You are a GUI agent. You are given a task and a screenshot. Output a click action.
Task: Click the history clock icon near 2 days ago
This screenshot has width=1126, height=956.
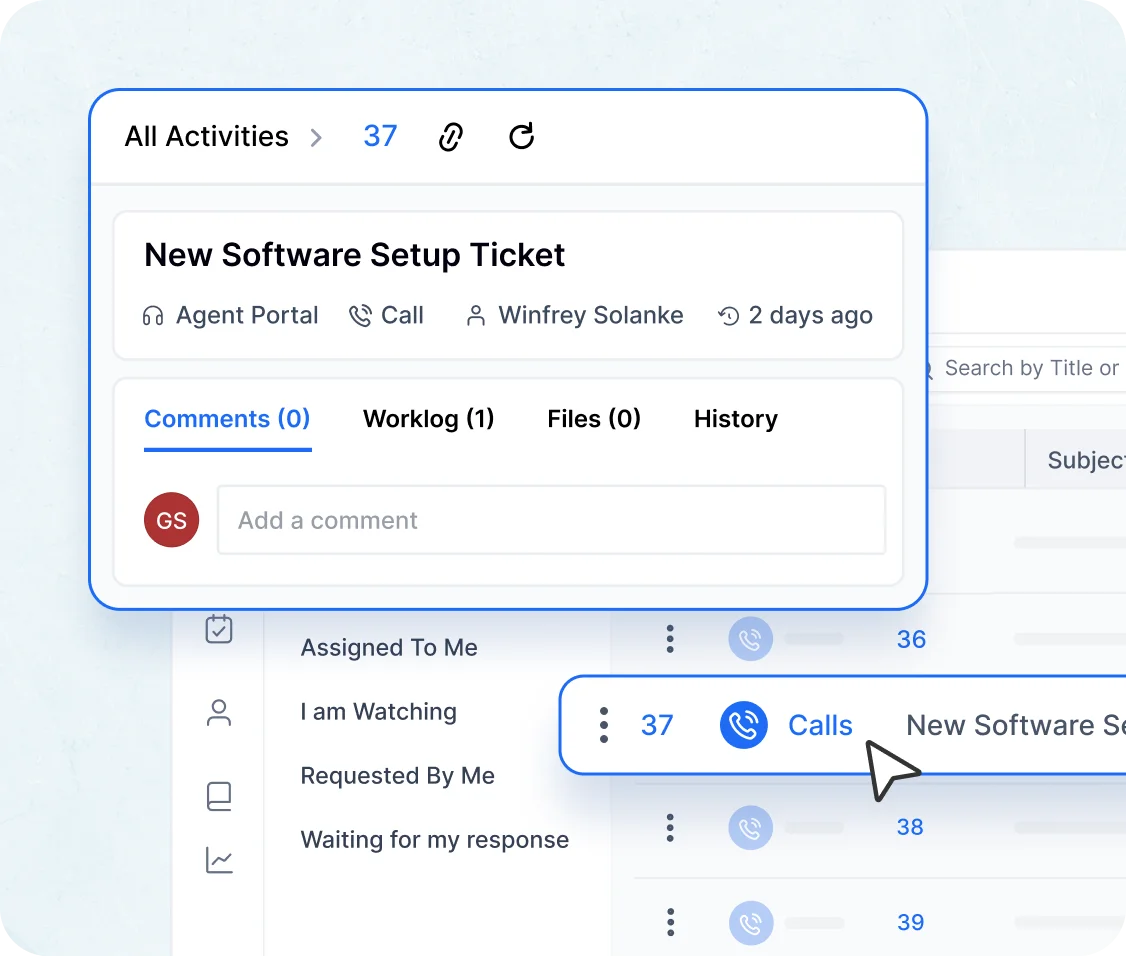(x=726, y=315)
